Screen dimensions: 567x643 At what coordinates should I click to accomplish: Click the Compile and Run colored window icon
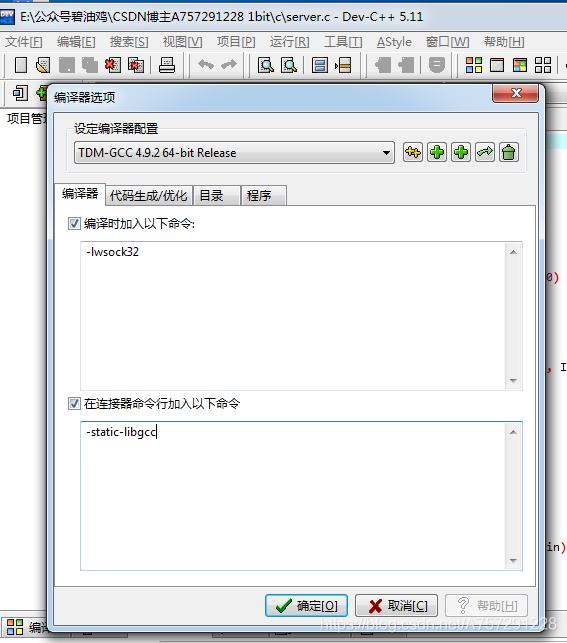pos(520,65)
